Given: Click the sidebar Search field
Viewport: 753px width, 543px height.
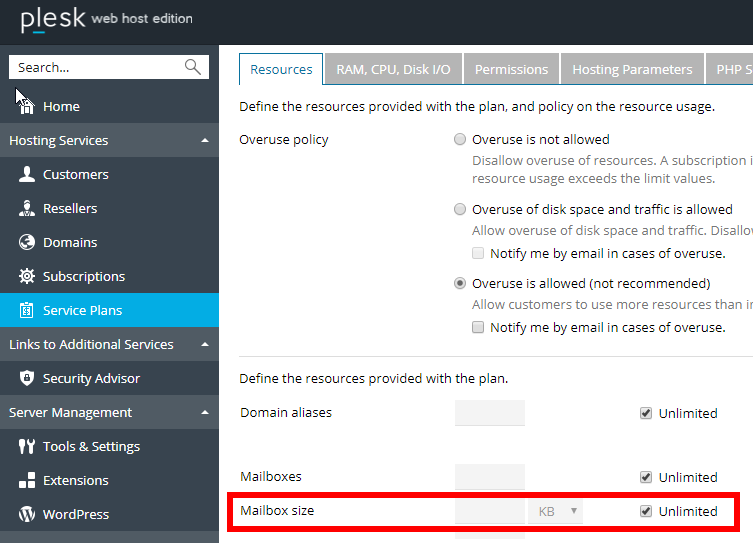Looking at the screenshot, I should click(x=98, y=67).
